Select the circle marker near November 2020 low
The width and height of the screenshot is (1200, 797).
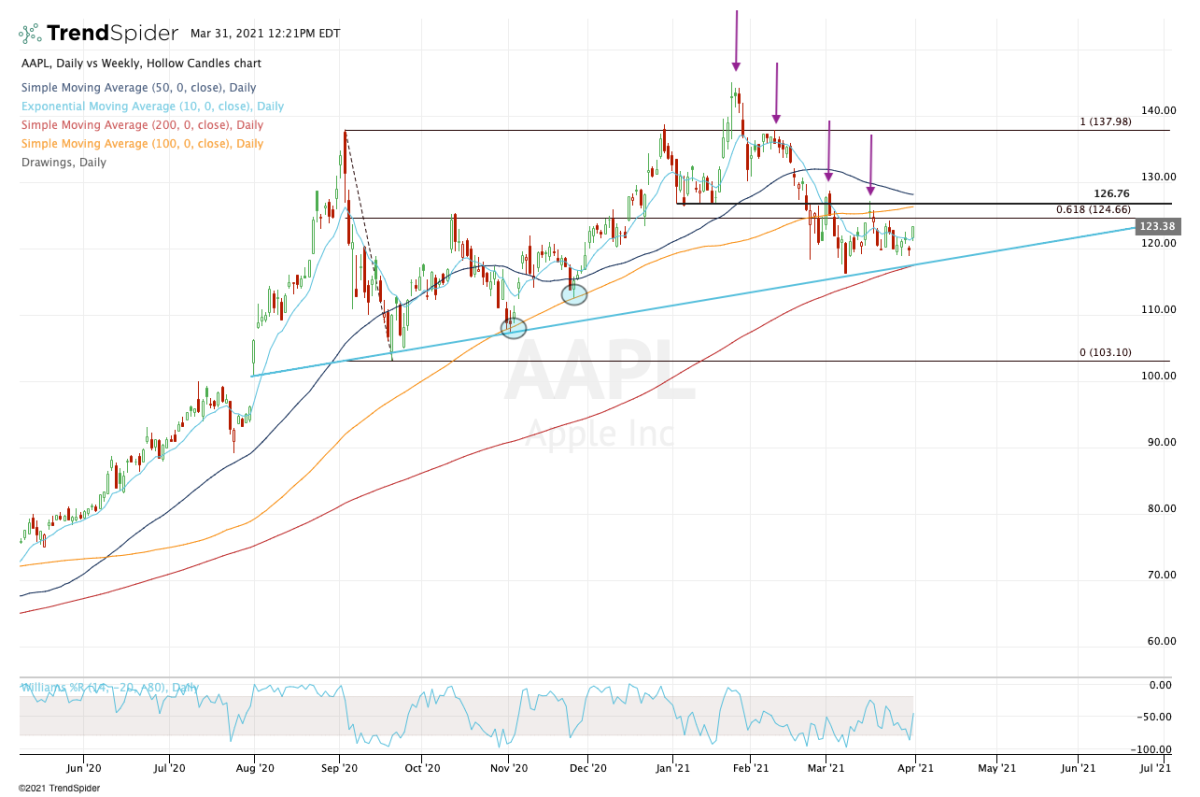pyautogui.click(x=513, y=328)
